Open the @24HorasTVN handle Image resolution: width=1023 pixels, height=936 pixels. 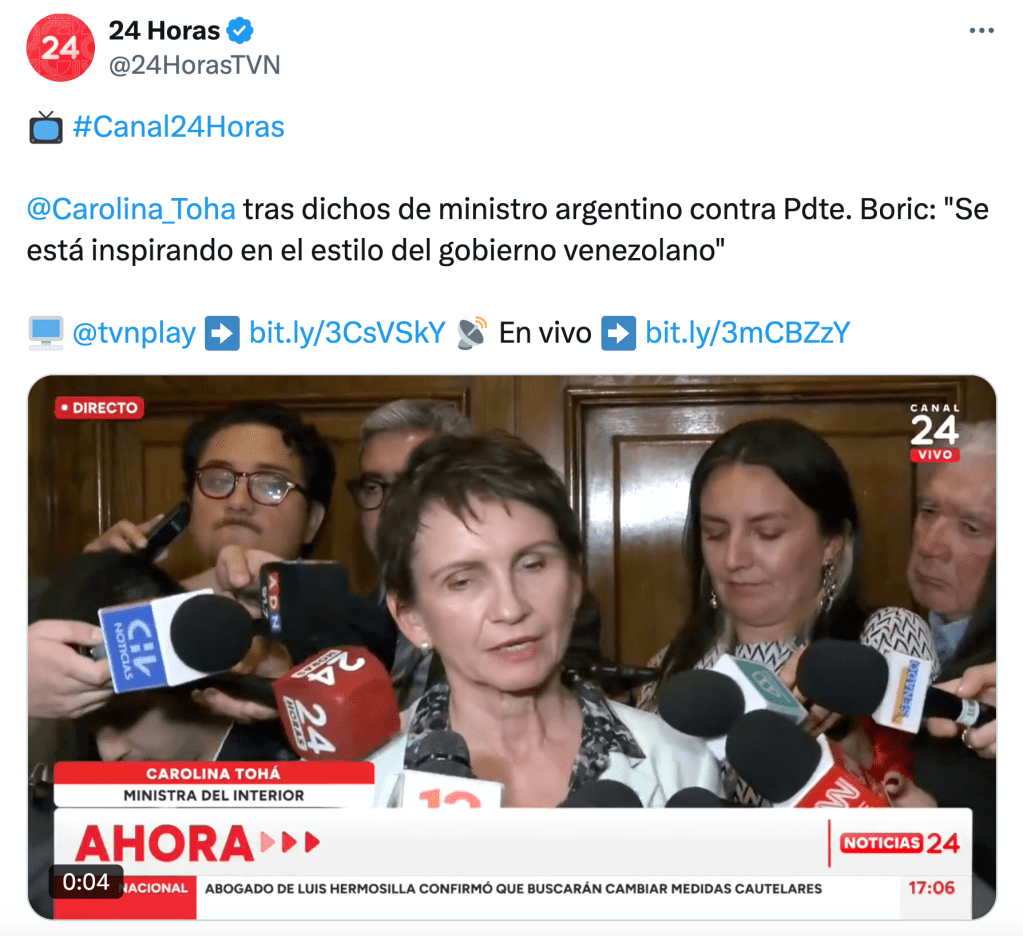point(194,65)
